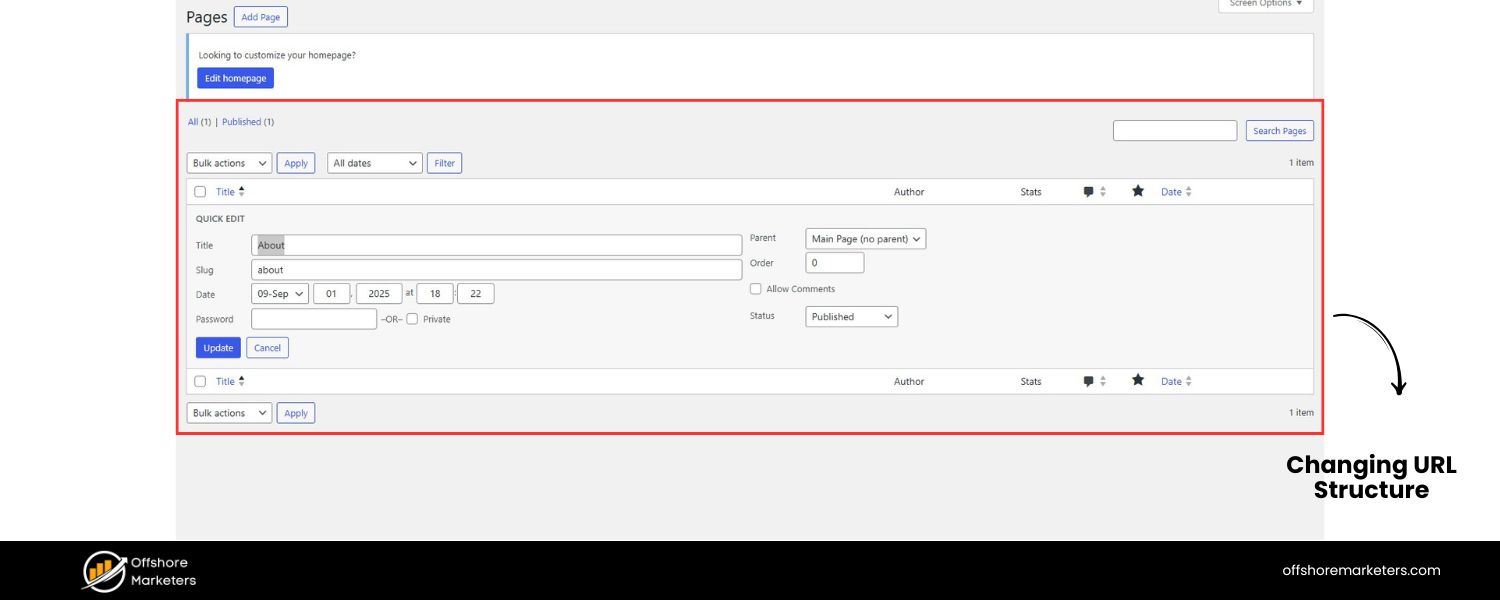
Task: Select all pages using the header checkbox
Action: tap(199, 191)
